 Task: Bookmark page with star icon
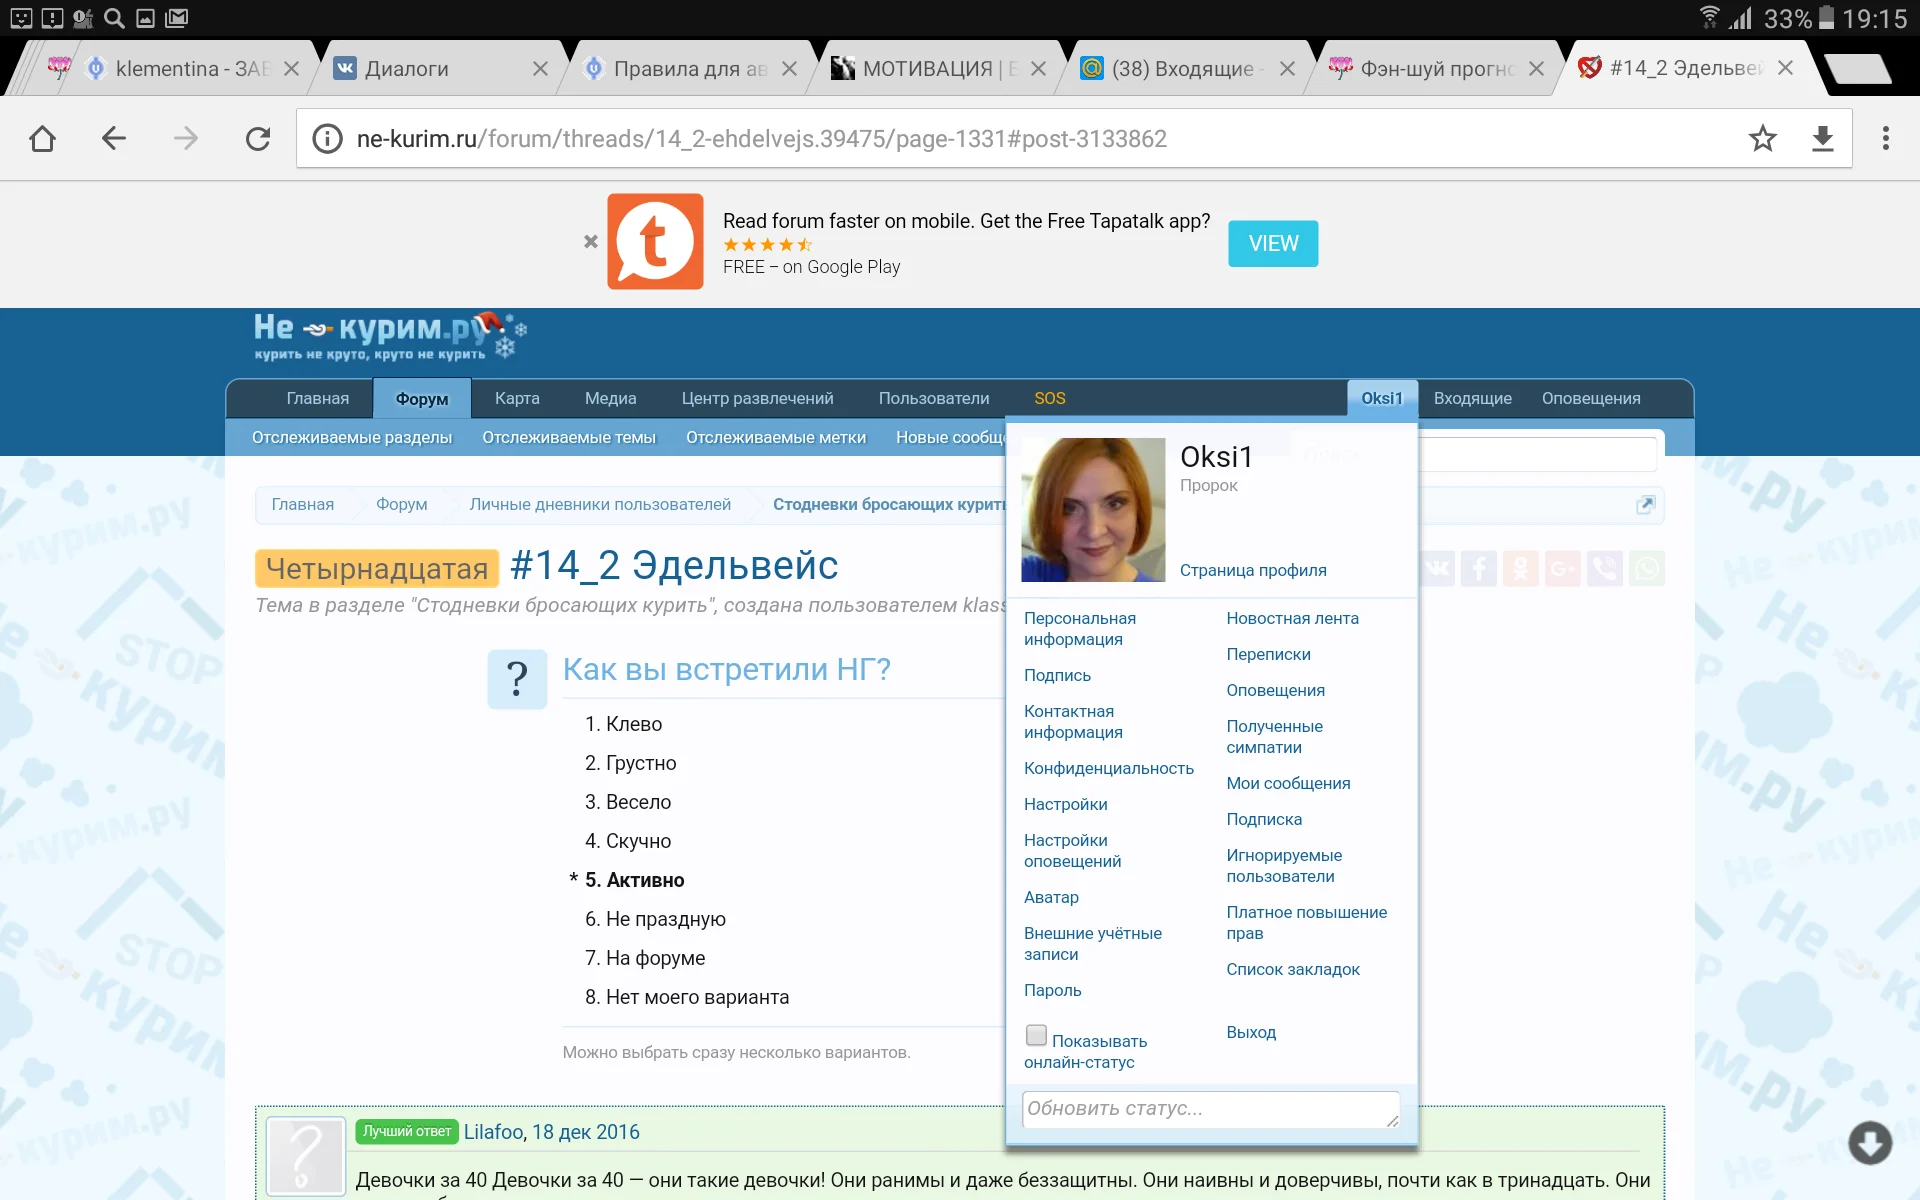click(1762, 139)
